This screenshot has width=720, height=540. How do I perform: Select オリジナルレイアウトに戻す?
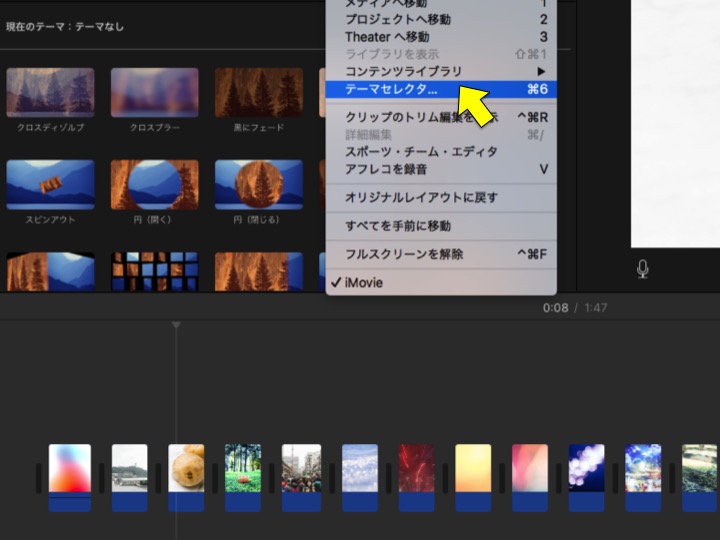pyautogui.click(x=441, y=197)
